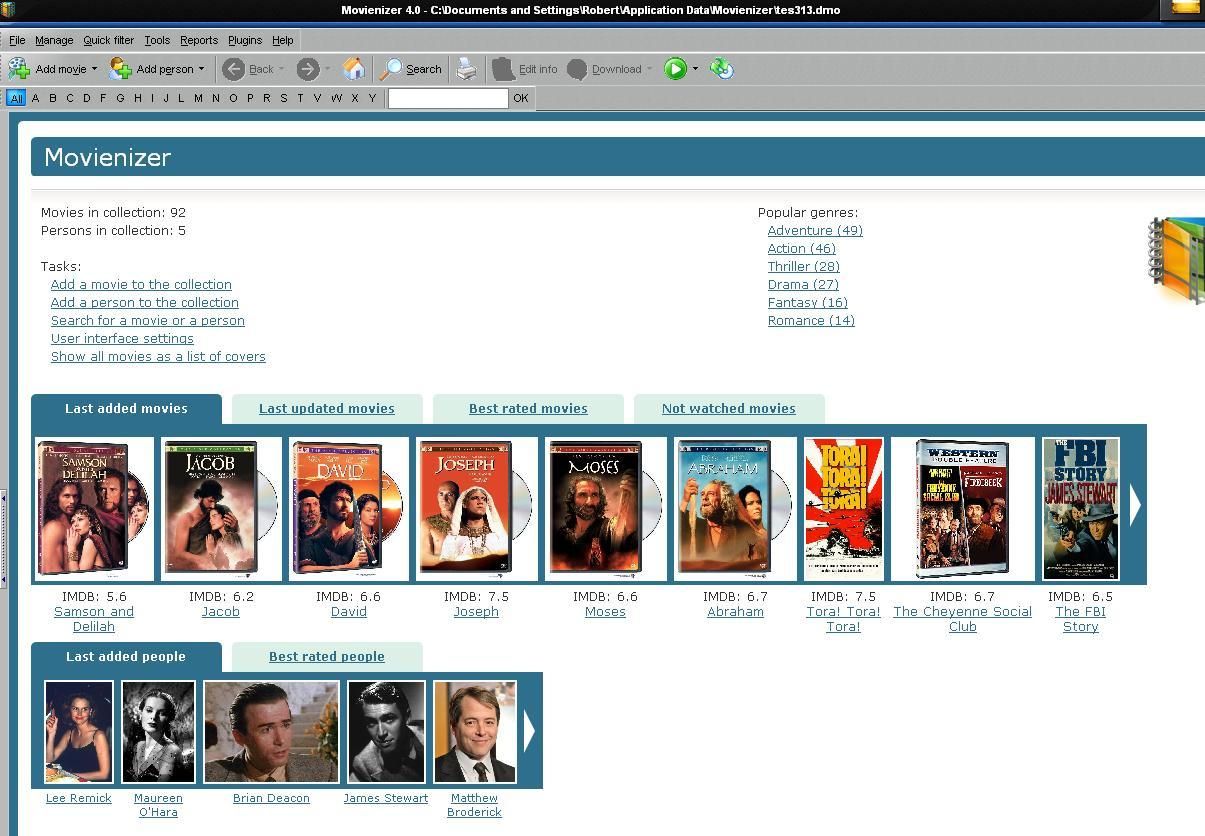The image size is (1205, 836).
Task: Open the File menu
Action: point(17,40)
